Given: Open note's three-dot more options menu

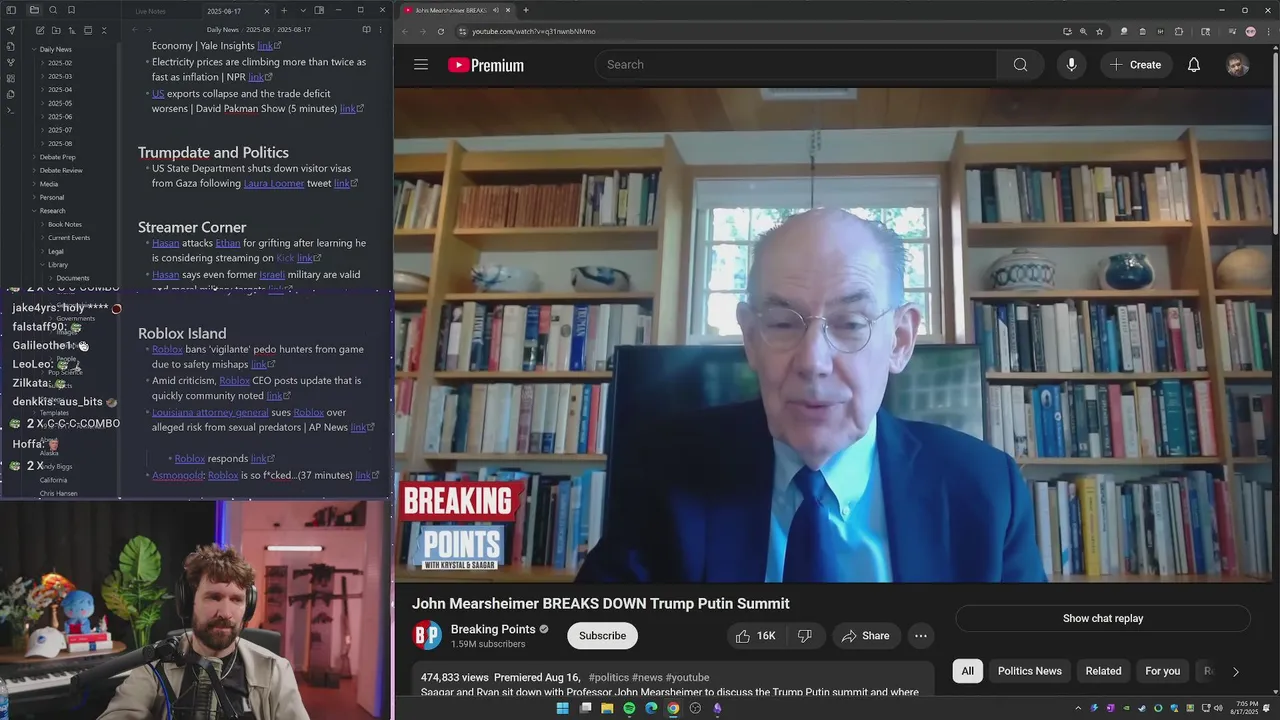Looking at the screenshot, I should [x=382, y=30].
